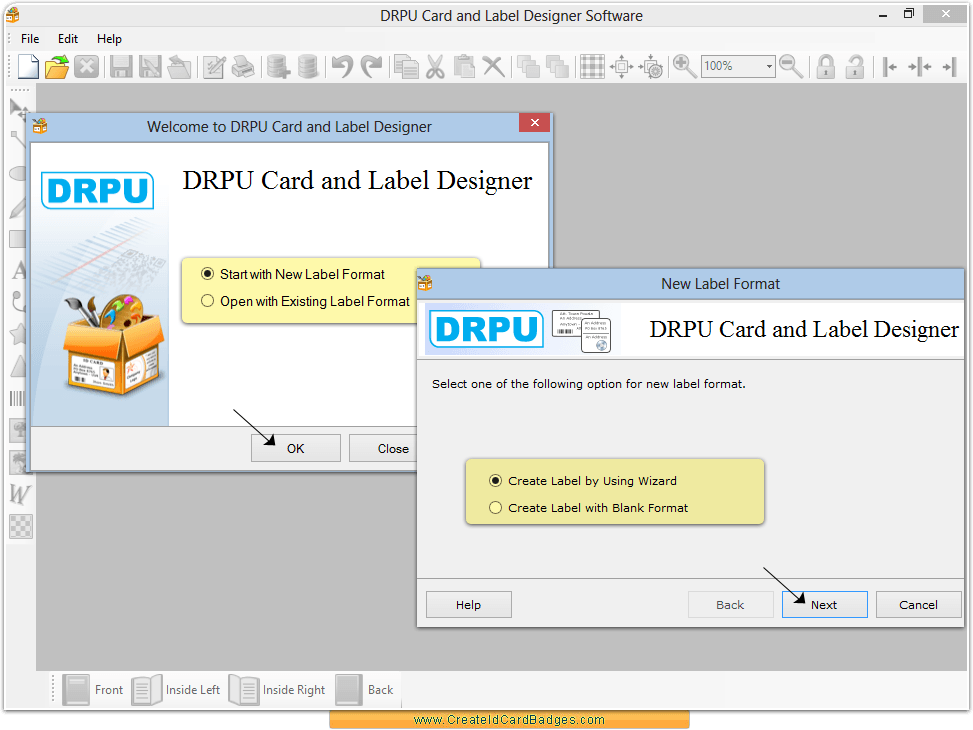
Task: Click the copy icon in toolbar
Action: [x=406, y=66]
